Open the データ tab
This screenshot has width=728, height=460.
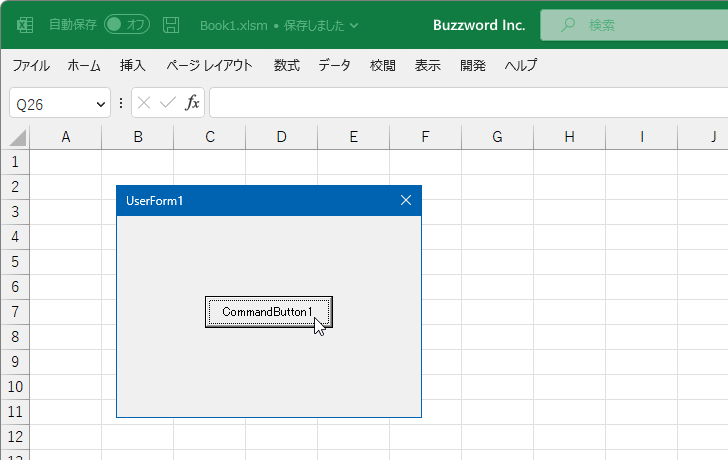pyautogui.click(x=334, y=65)
